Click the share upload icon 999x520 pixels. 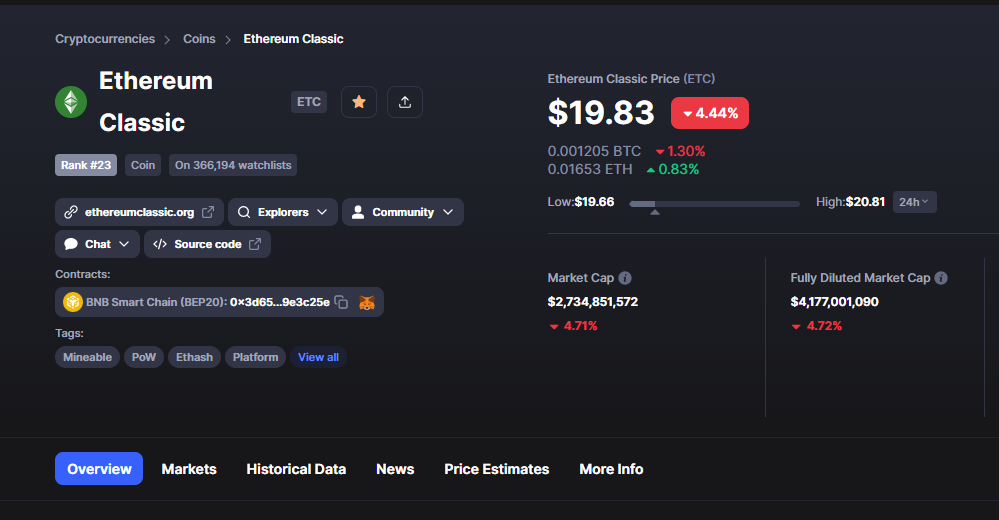click(405, 102)
